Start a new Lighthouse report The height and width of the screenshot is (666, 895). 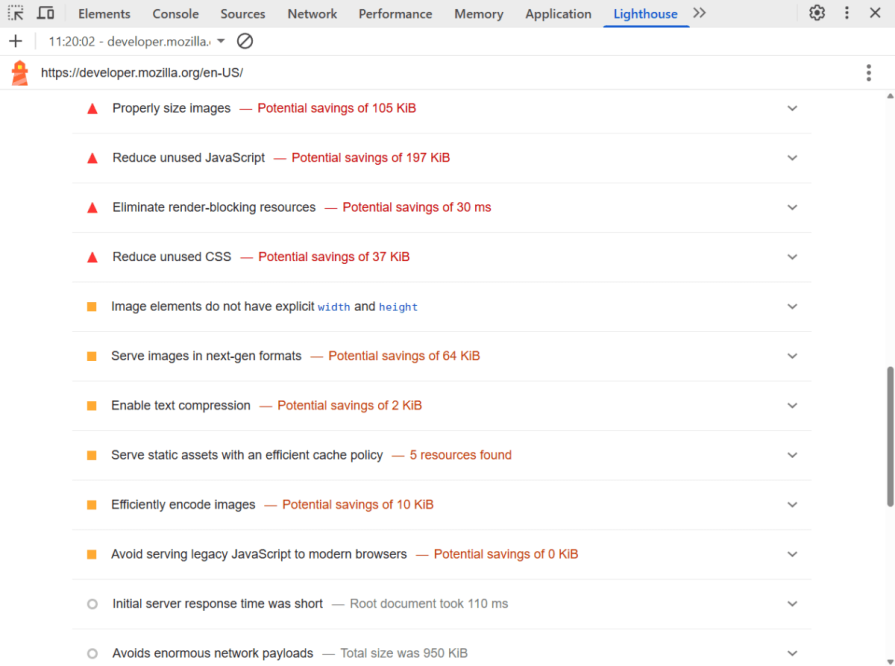[x=14, y=42]
